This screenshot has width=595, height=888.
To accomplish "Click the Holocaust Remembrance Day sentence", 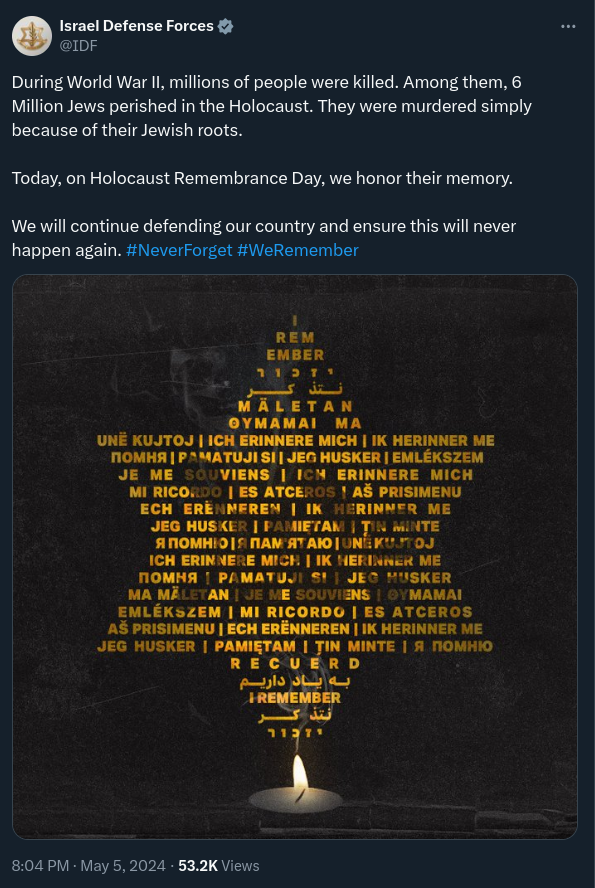I will click(262, 178).
